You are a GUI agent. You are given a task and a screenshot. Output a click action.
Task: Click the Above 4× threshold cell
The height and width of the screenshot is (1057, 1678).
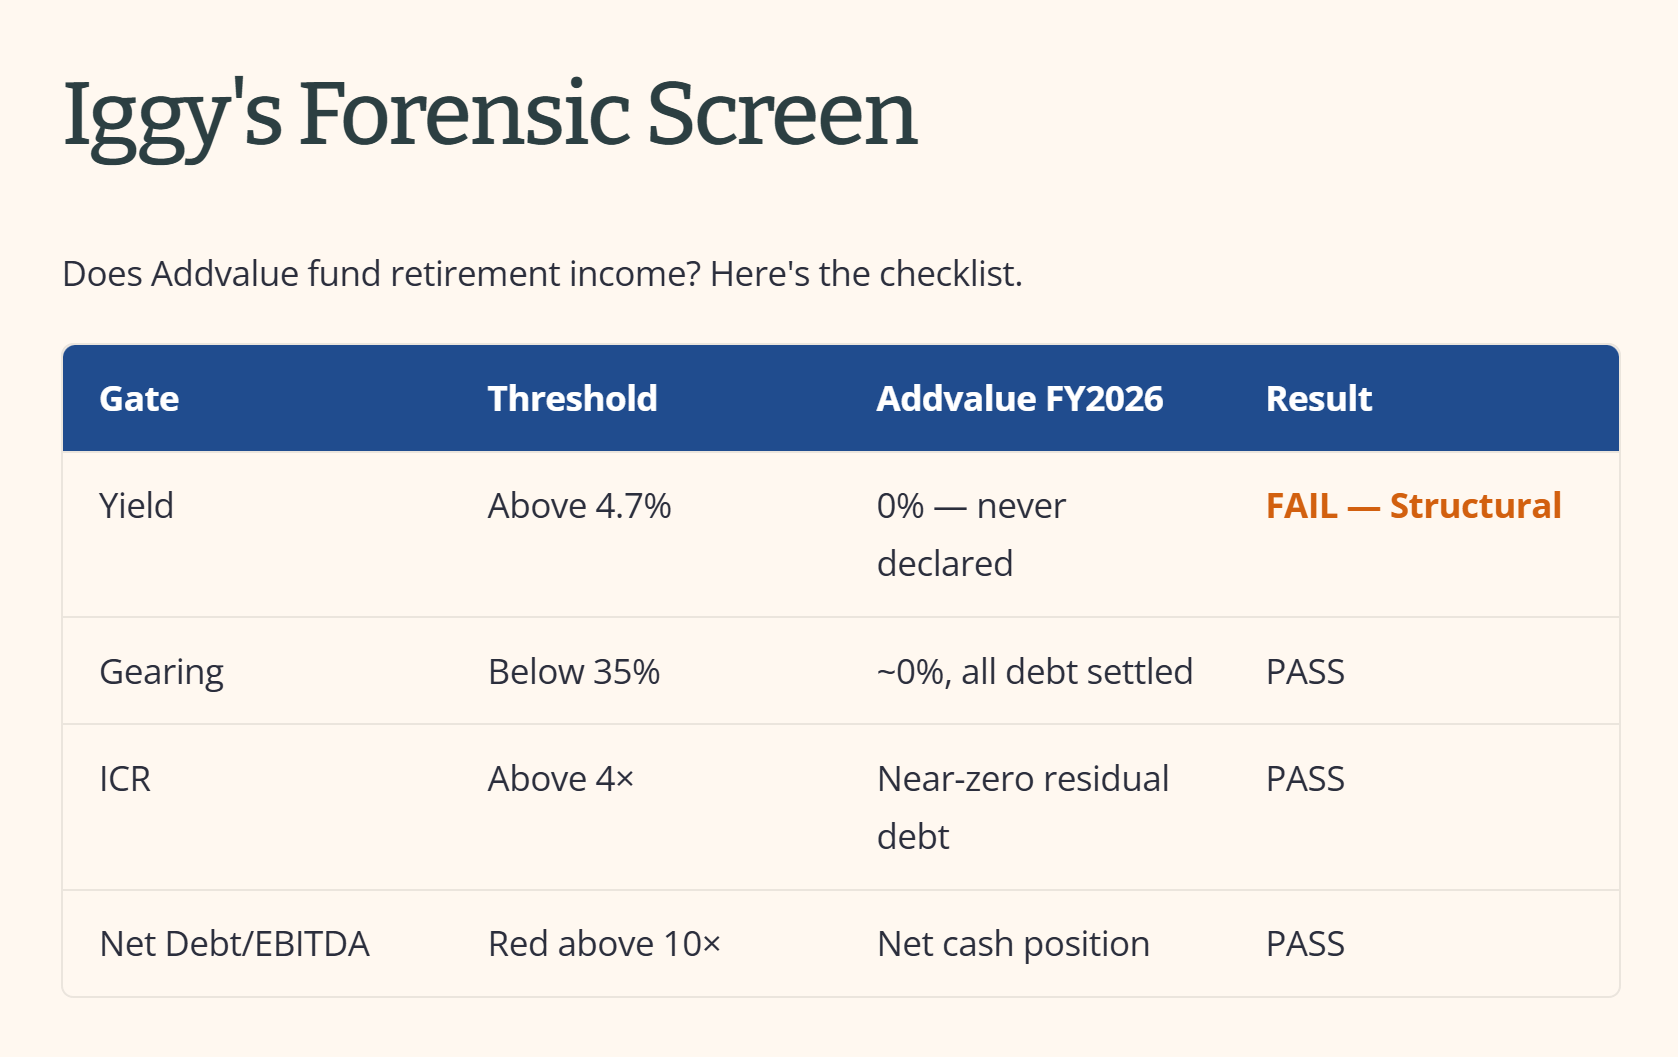[x=561, y=779]
